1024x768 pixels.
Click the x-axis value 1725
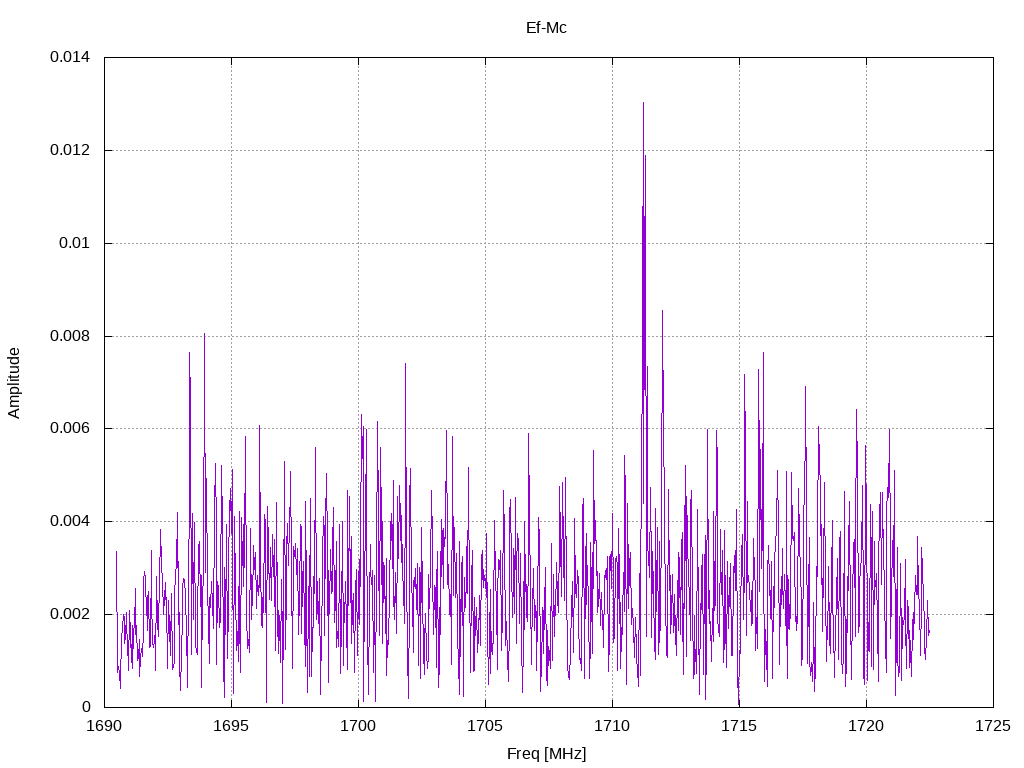(x=993, y=726)
